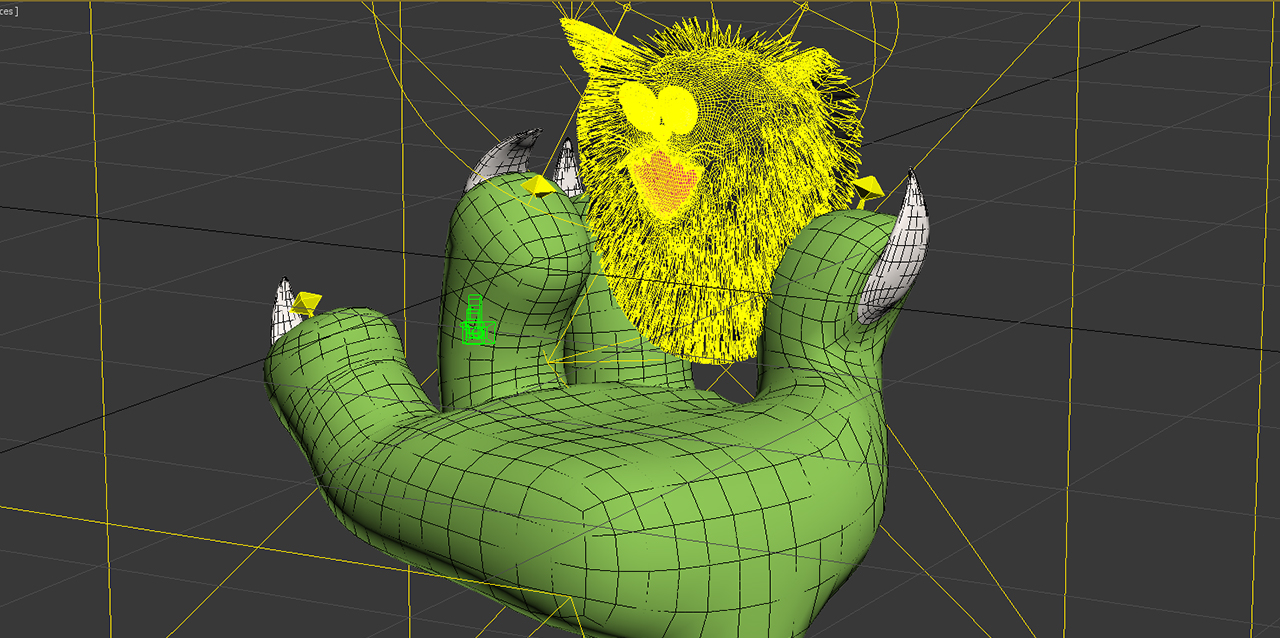Select the yellow helper marker on middle fingertip

537,187
